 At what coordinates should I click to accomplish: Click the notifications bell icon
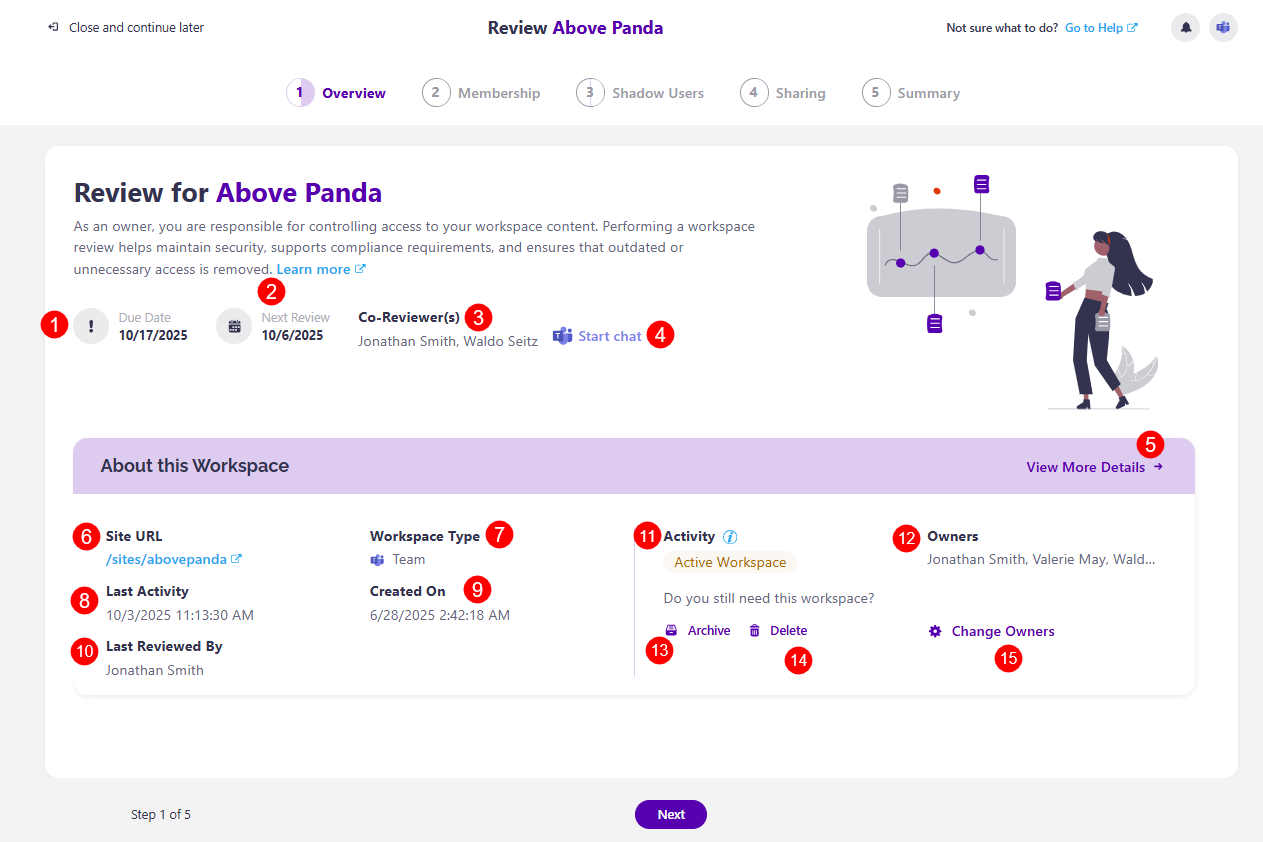click(x=1185, y=27)
